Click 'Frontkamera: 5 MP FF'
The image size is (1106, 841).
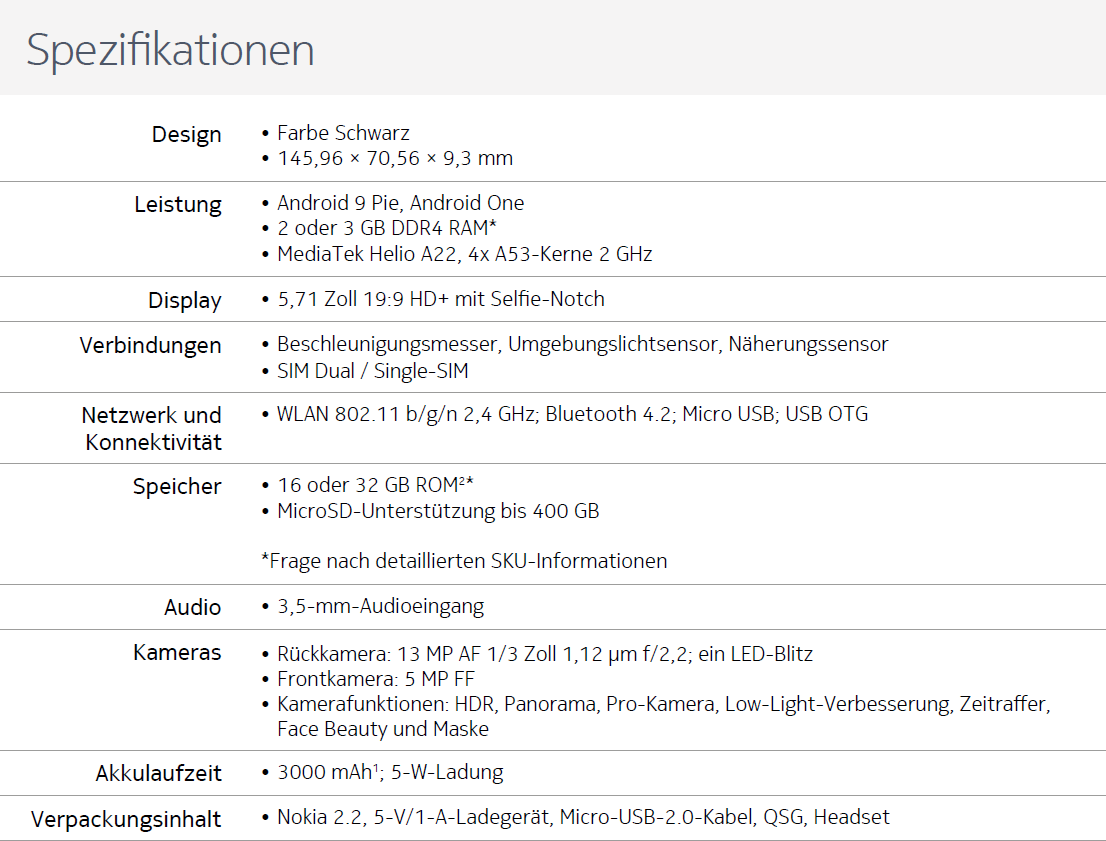376,679
